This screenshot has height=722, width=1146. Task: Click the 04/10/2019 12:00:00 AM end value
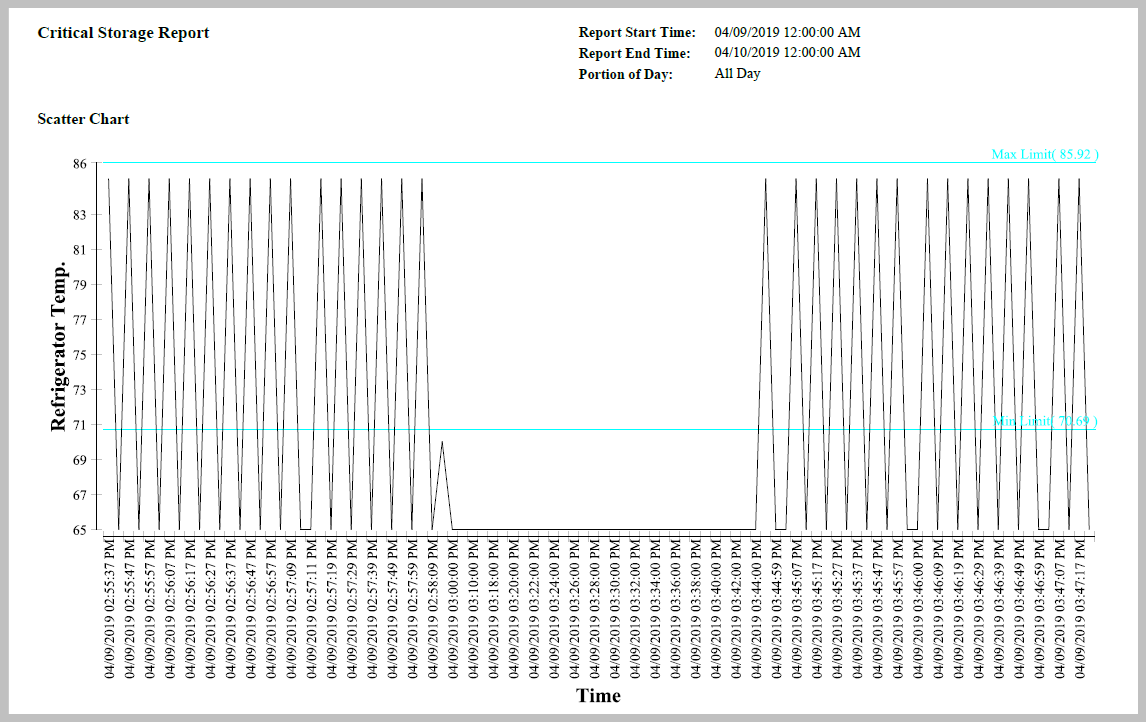pyautogui.click(x=787, y=53)
